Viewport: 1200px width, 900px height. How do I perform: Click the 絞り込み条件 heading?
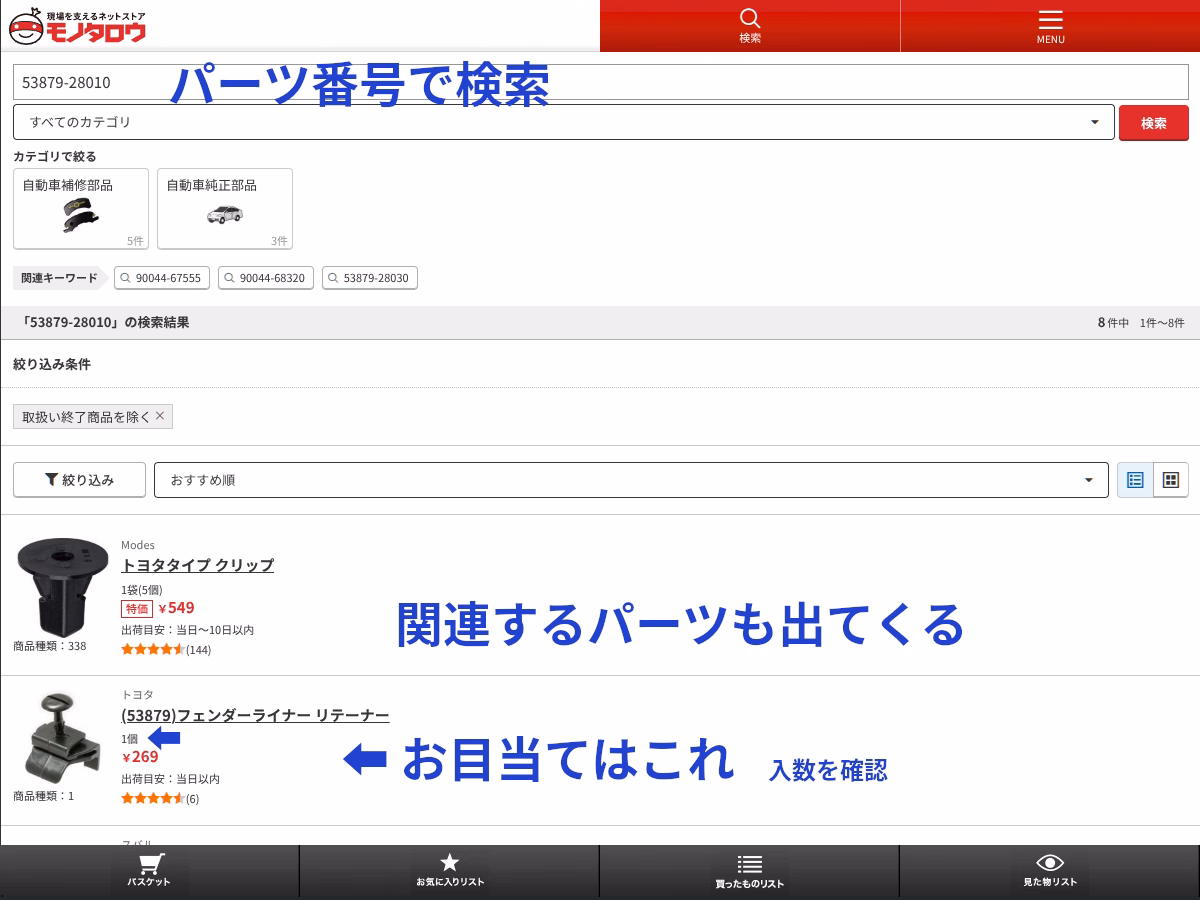(x=52, y=364)
